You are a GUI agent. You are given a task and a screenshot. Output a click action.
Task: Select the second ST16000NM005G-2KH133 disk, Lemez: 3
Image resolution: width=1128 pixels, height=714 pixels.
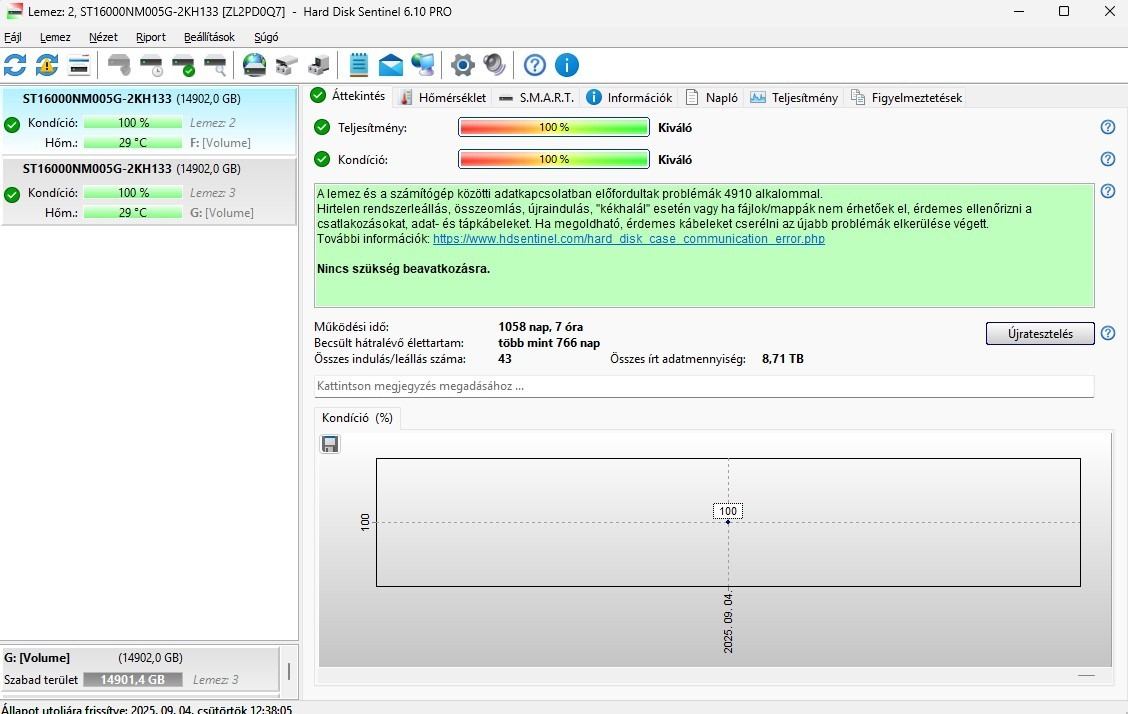click(149, 191)
